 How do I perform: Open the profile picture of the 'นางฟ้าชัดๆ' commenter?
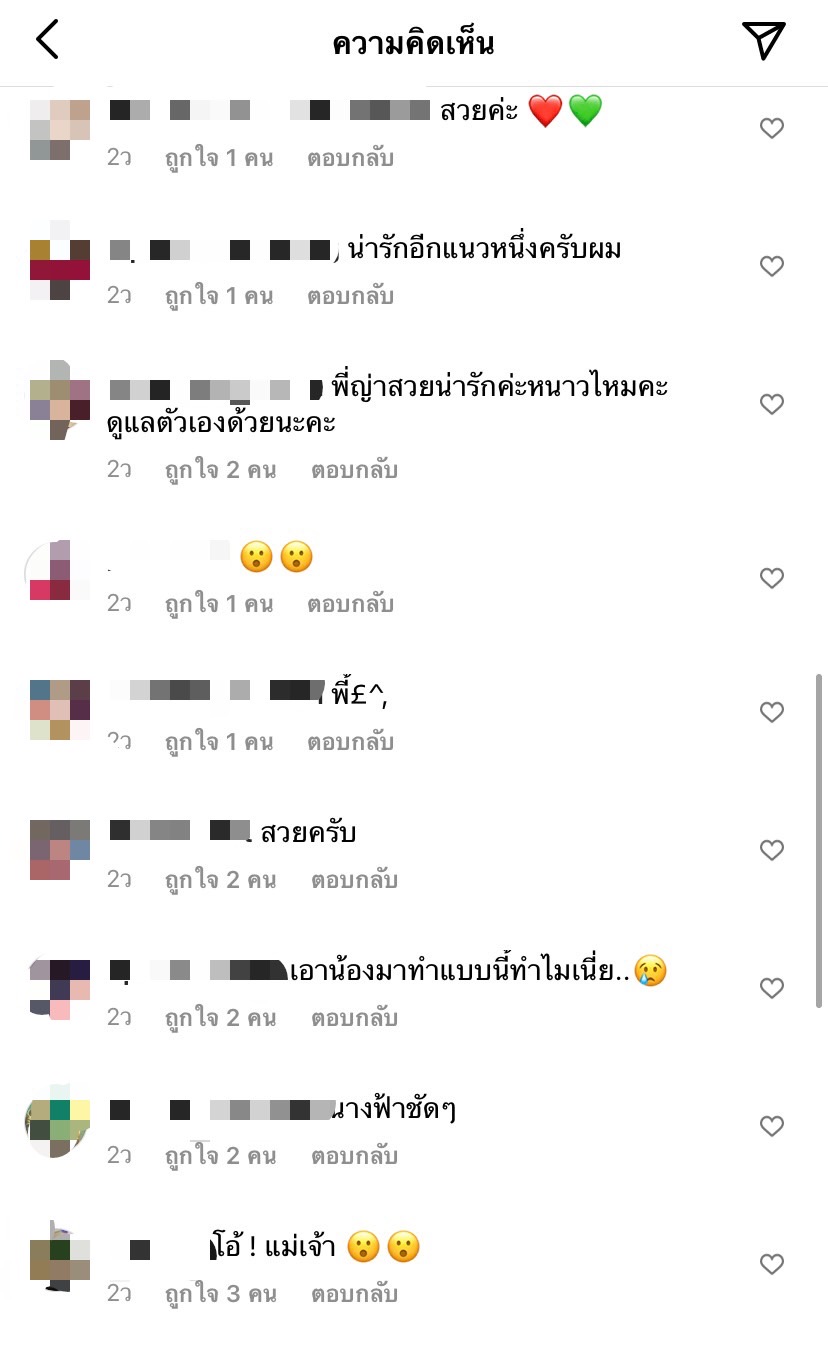pyautogui.click(x=57, y=1126)
